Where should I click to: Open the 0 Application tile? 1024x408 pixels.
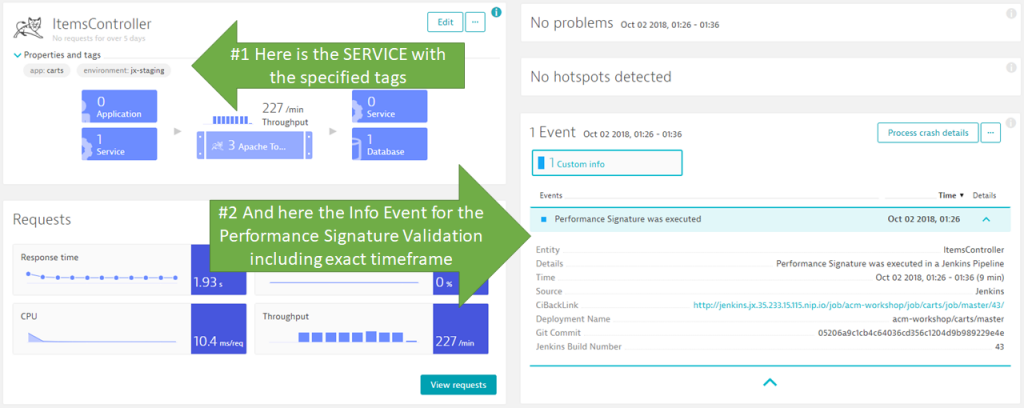pos(120,106)
